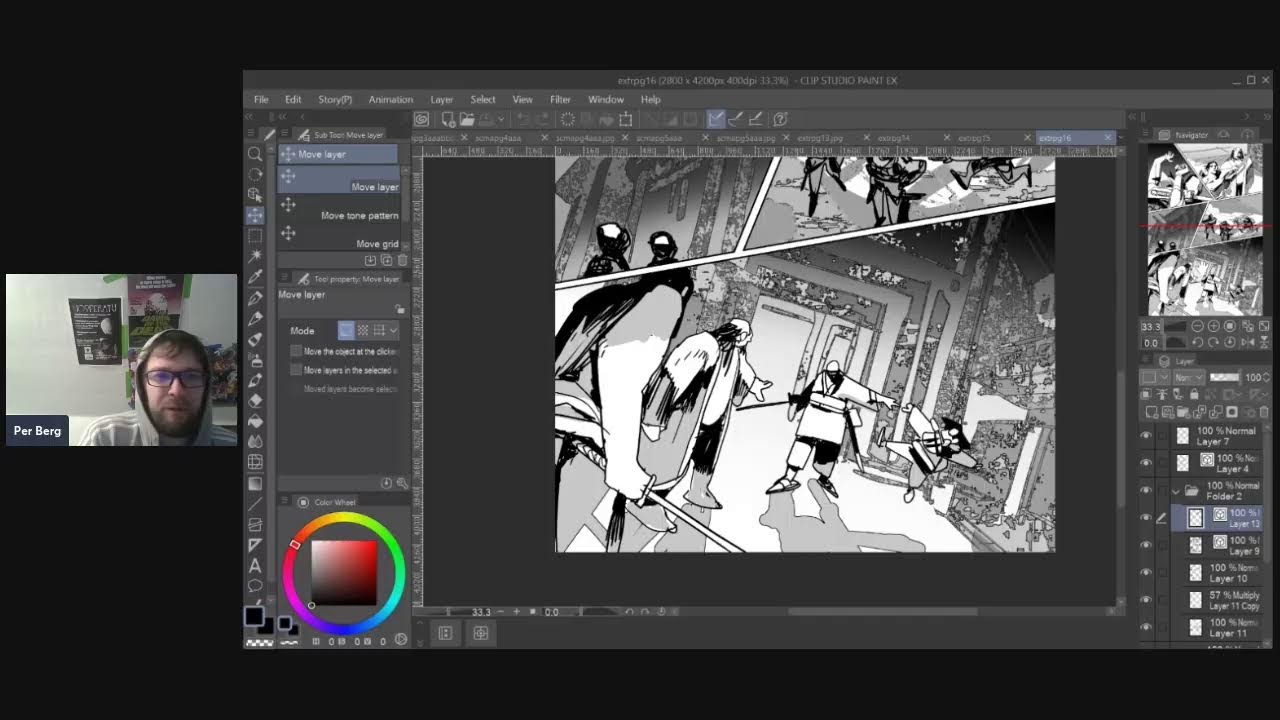Click the help question mark icon
This screenshot has width=1280, height=720.
point(781,119)
